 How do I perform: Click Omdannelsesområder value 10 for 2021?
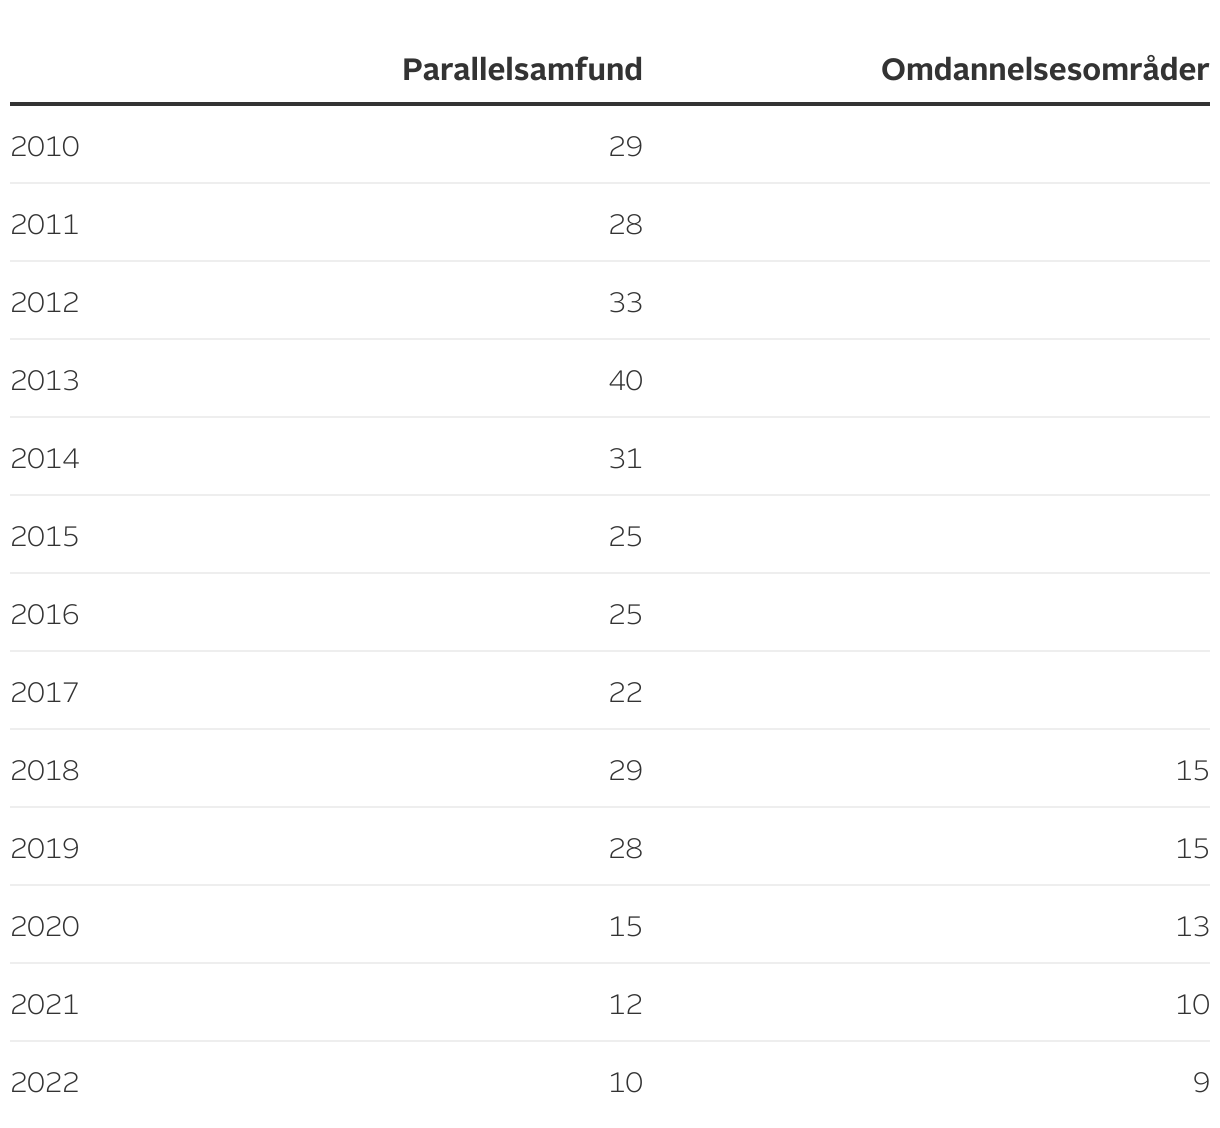point(1192,1004)
